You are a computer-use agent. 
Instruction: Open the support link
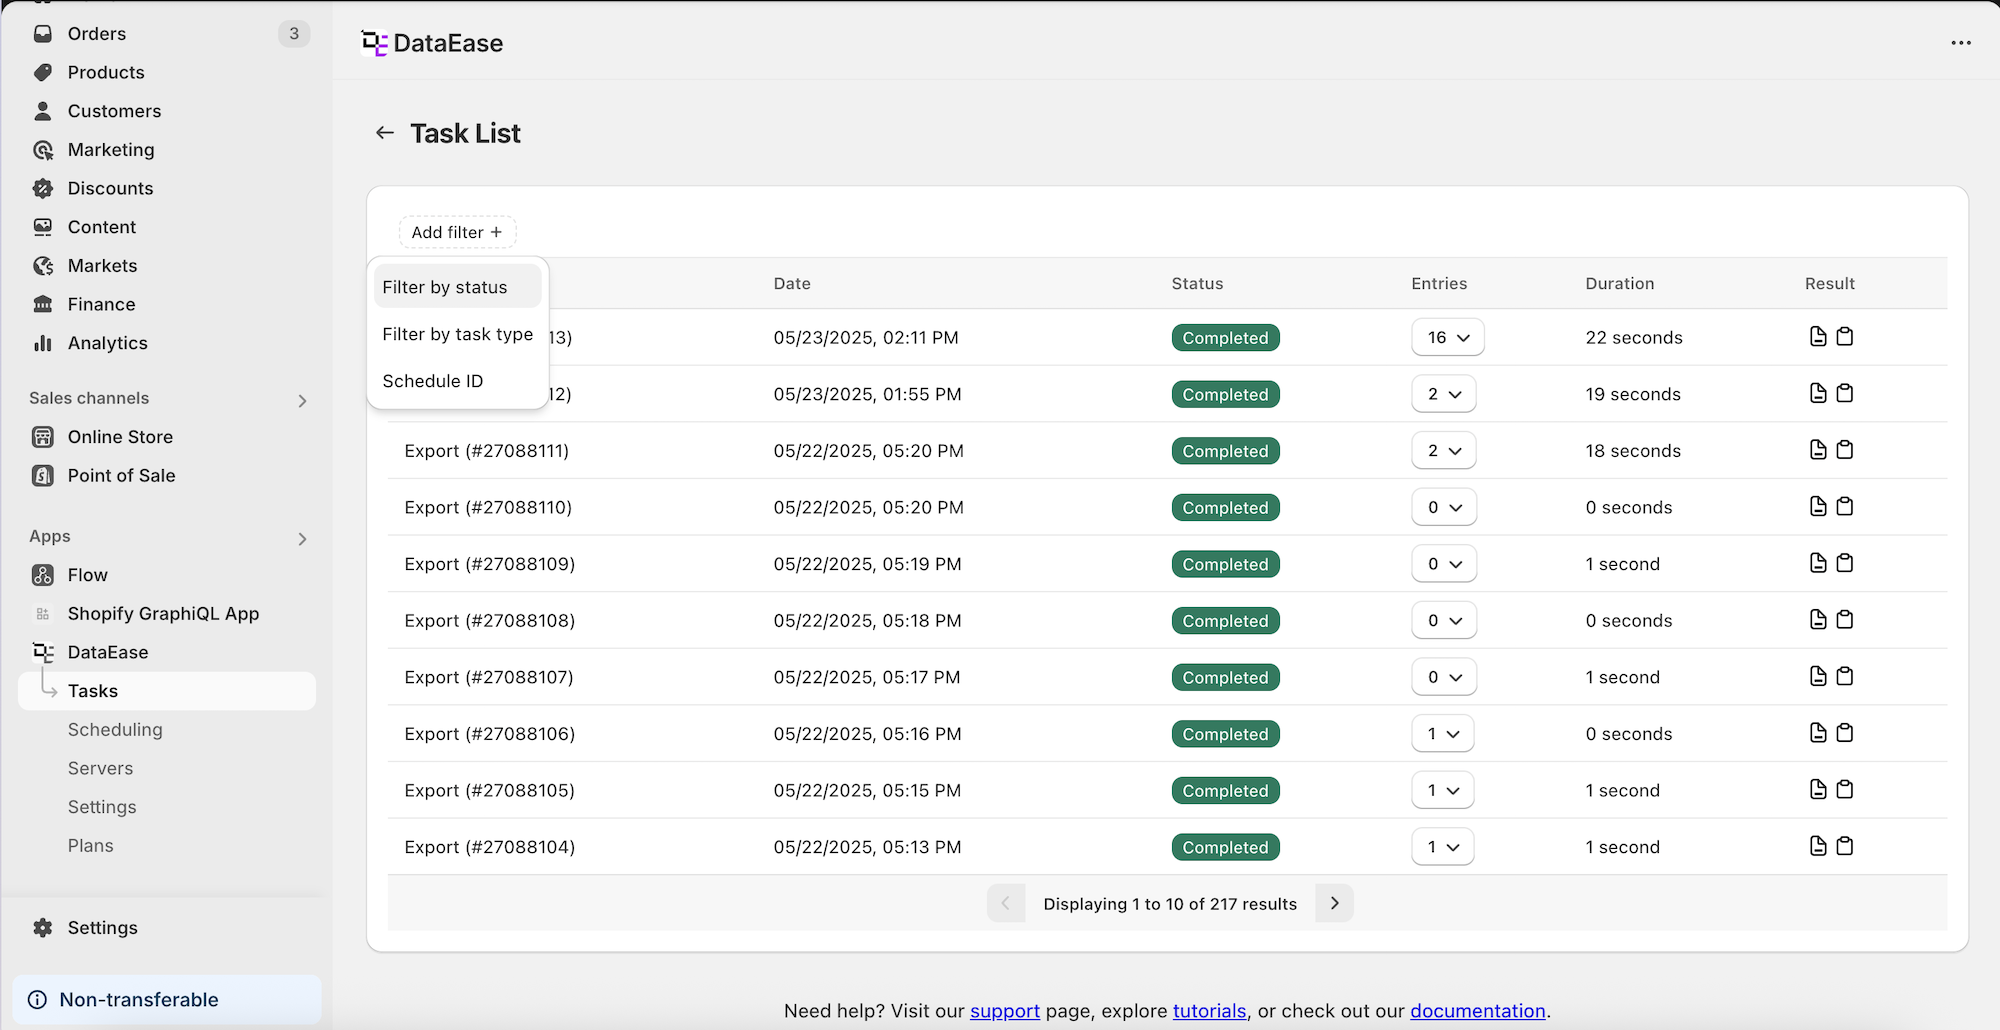point(1005,1011)
